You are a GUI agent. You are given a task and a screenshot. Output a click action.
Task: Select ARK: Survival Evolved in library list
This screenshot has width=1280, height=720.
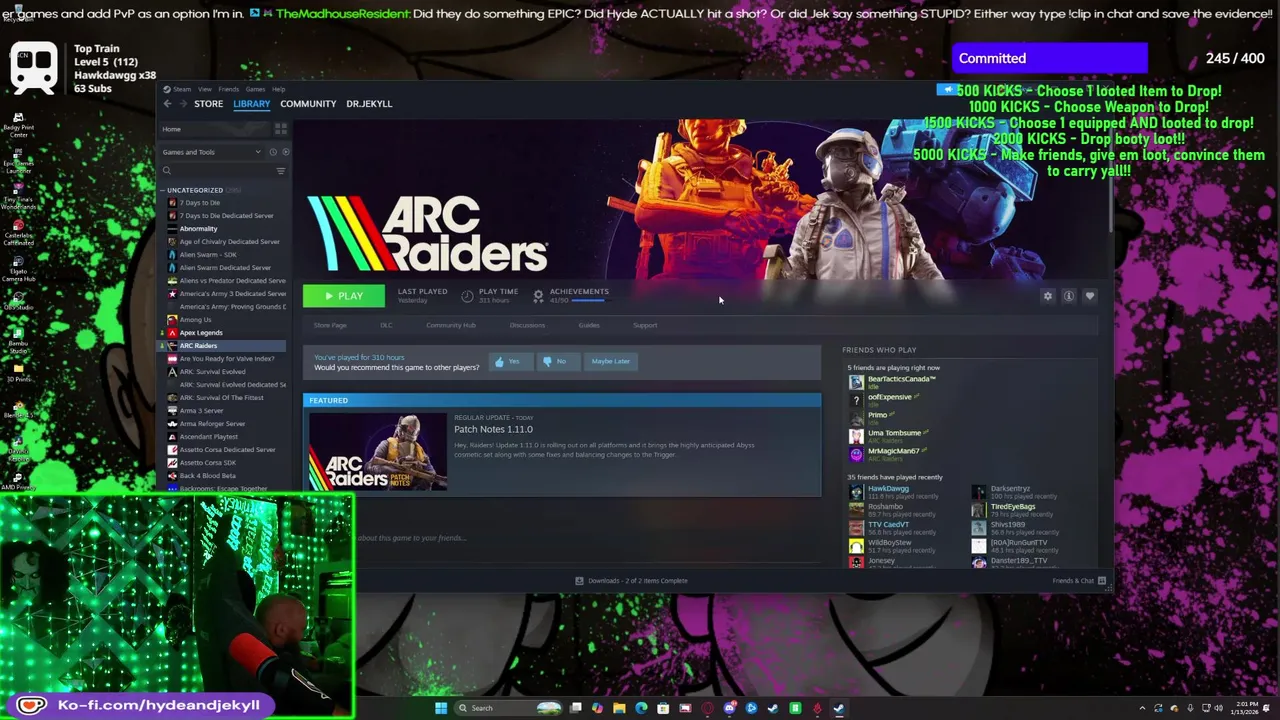[x=212, y=372]
